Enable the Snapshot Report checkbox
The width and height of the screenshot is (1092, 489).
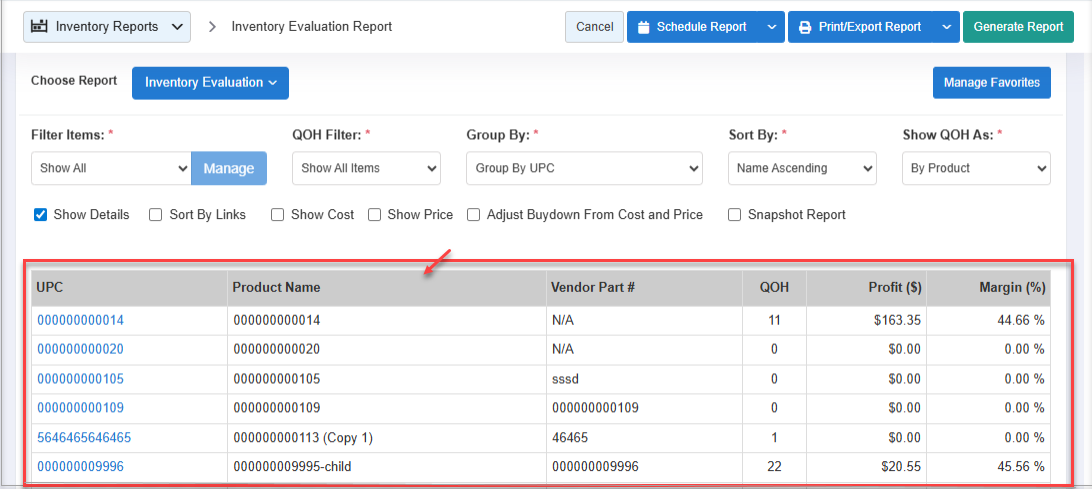tap(735, 215)
